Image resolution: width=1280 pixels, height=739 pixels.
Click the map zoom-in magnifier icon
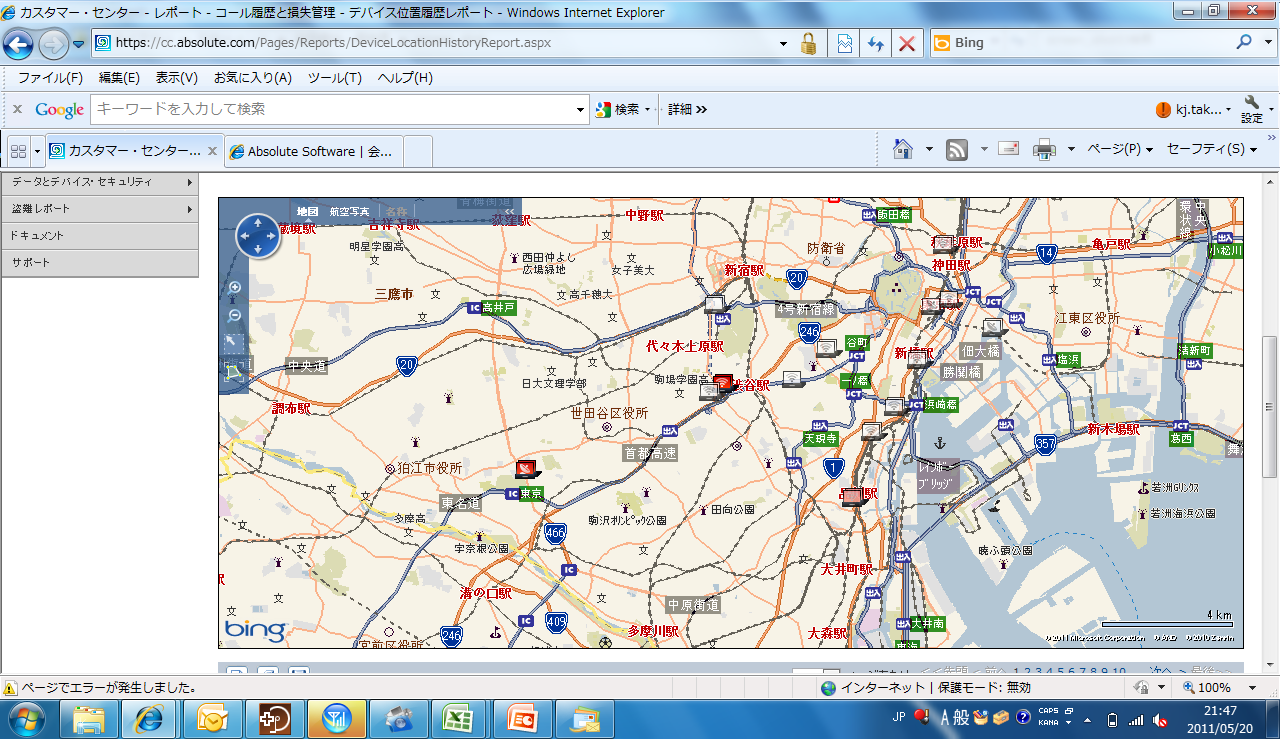pos(235,288)
